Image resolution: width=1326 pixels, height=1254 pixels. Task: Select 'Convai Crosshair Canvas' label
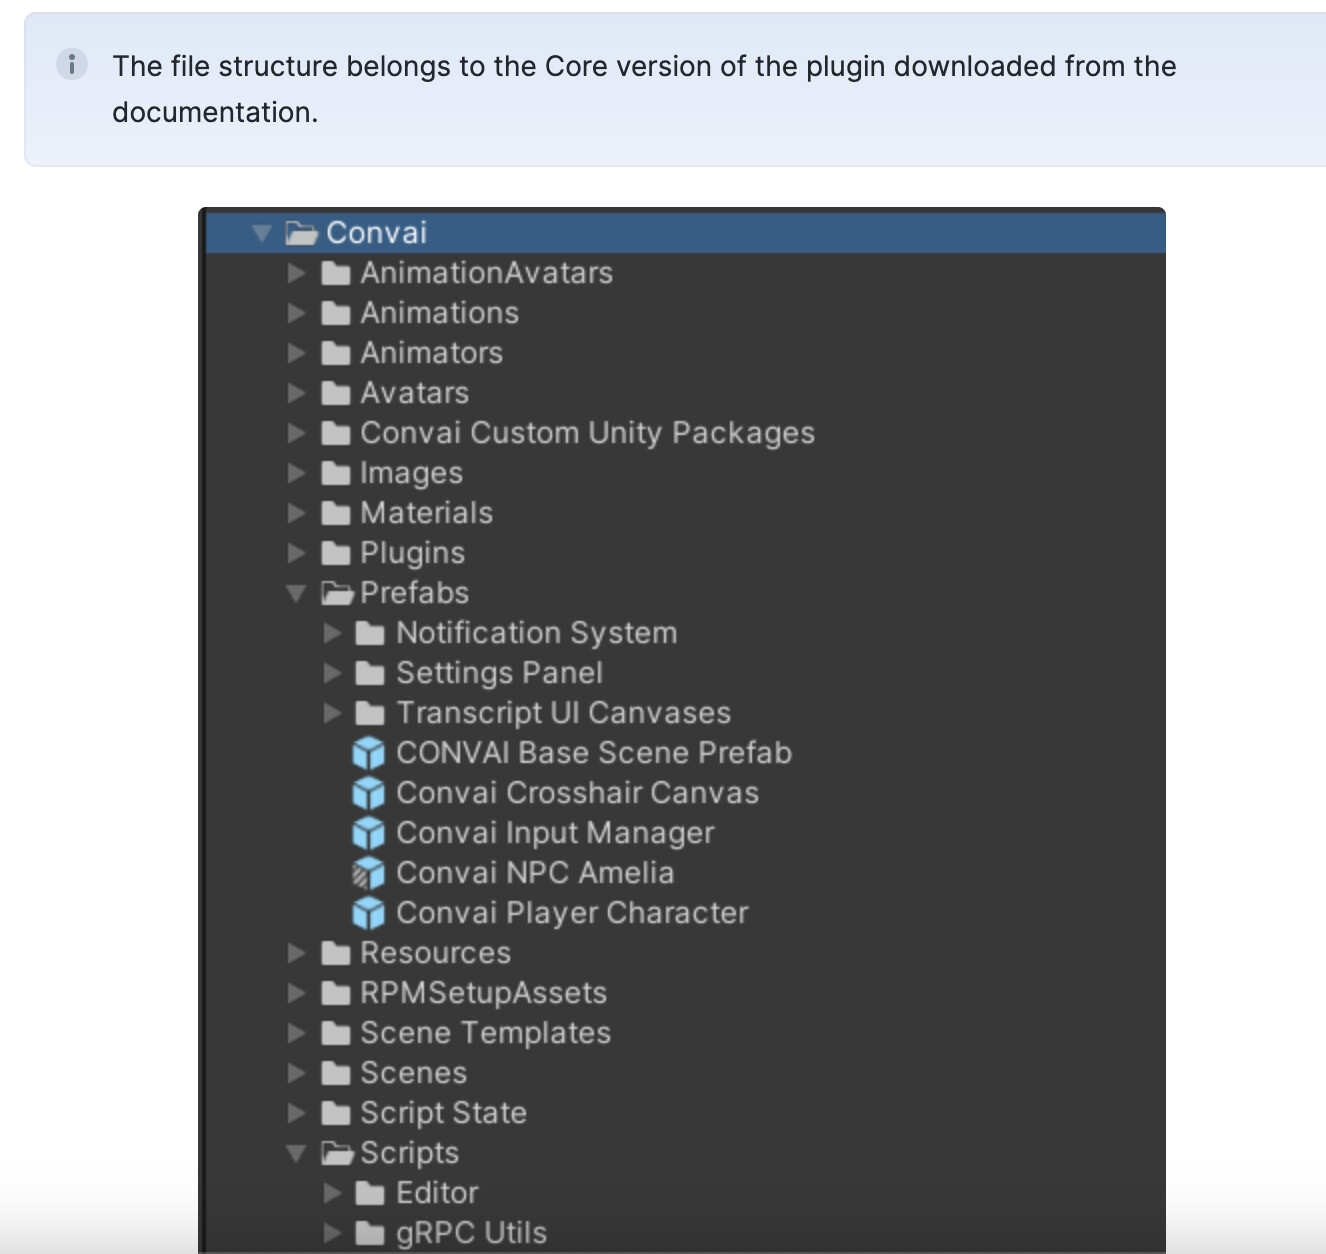tap(578, 793)
